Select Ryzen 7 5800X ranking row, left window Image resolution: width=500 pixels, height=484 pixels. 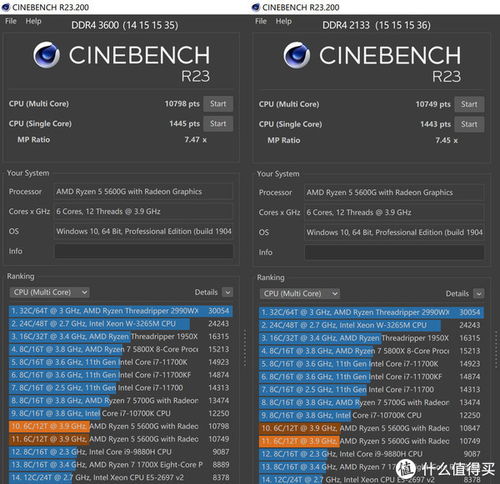pos(121,349)
